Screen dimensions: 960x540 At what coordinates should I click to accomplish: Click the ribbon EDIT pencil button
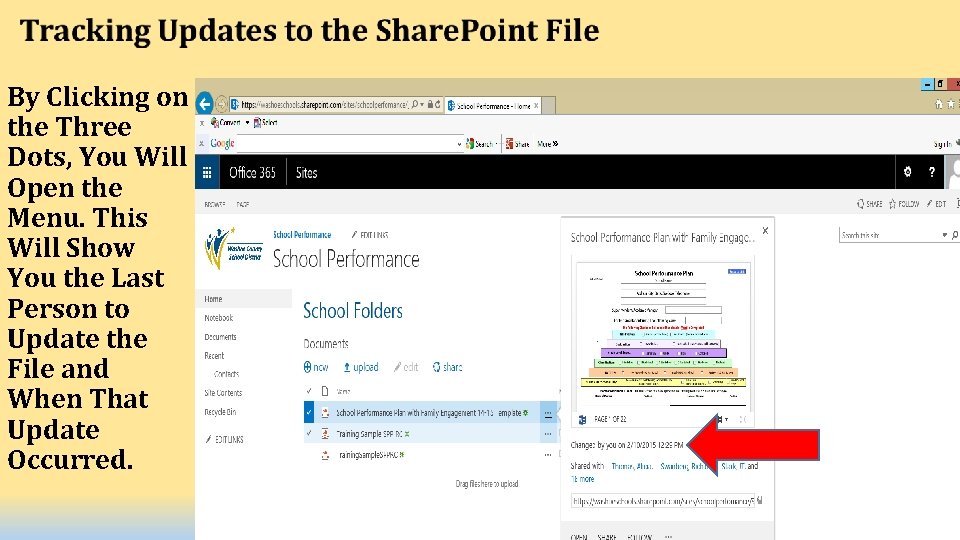coord(937,204)
